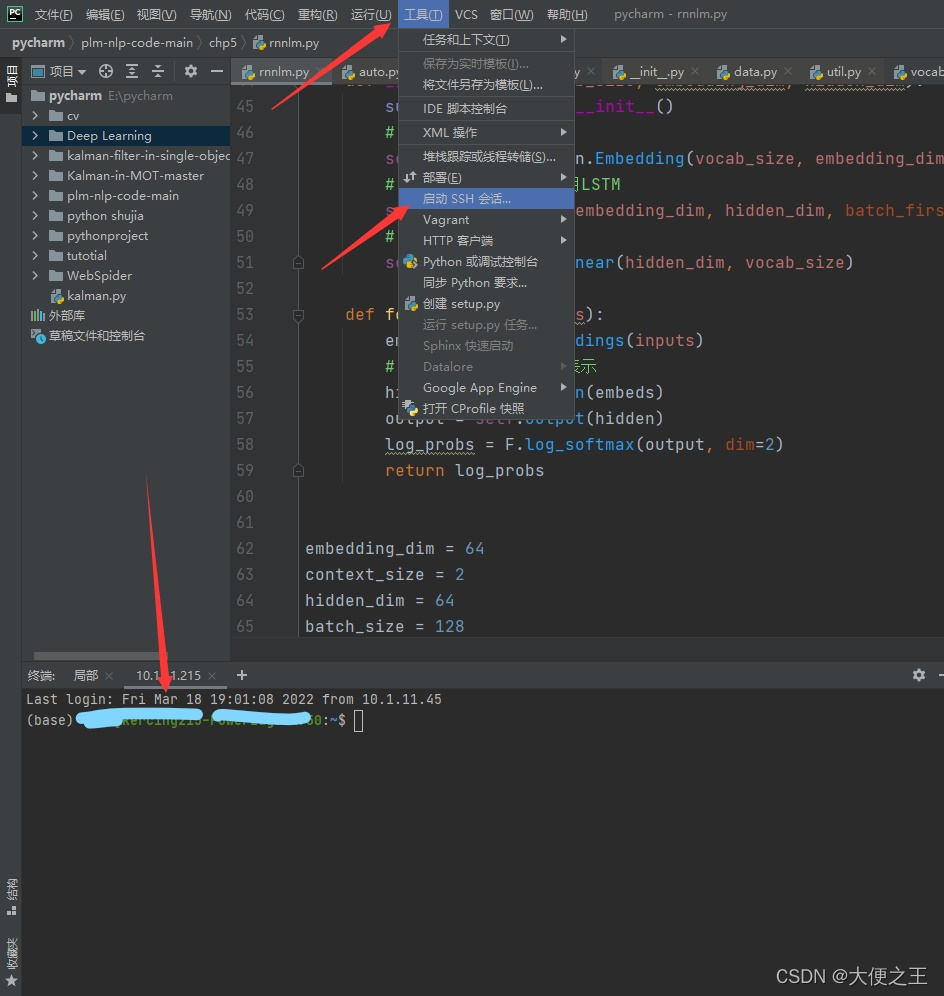
Task: Open the 结构 sidebar tool button
Action: 11,896
